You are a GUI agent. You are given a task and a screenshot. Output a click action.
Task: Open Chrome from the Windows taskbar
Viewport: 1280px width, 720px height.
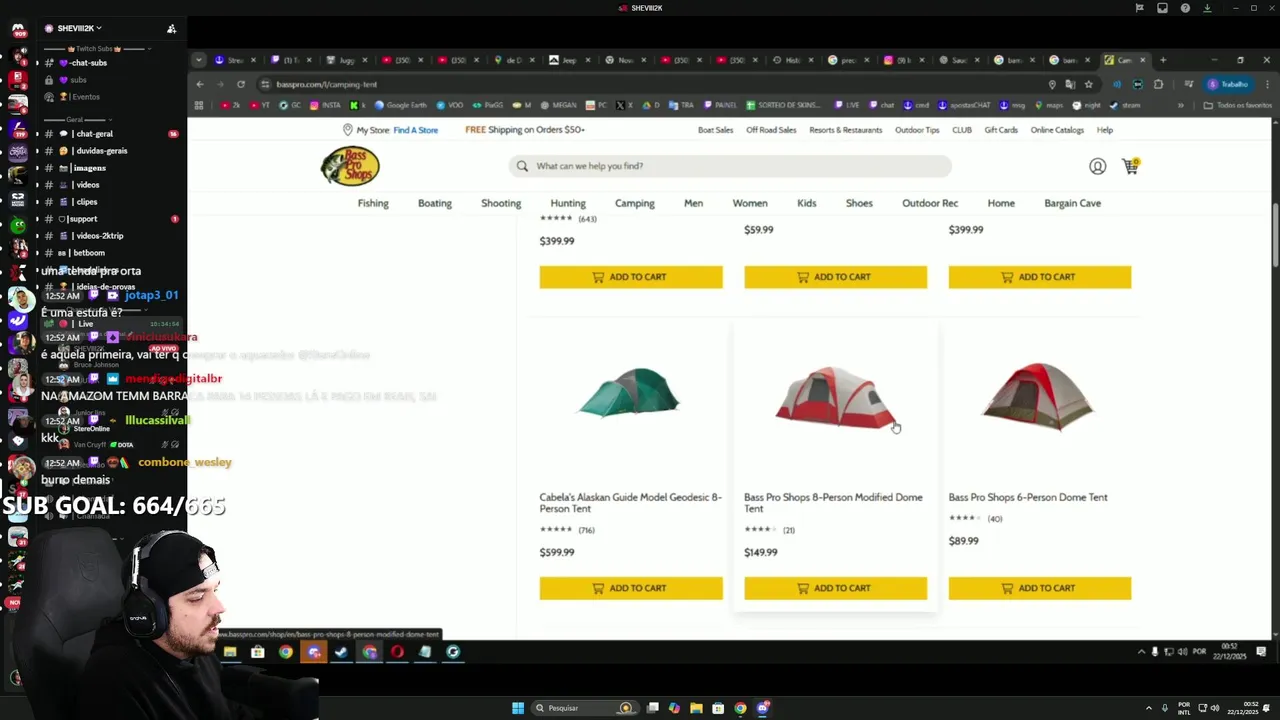coord(740,708)
